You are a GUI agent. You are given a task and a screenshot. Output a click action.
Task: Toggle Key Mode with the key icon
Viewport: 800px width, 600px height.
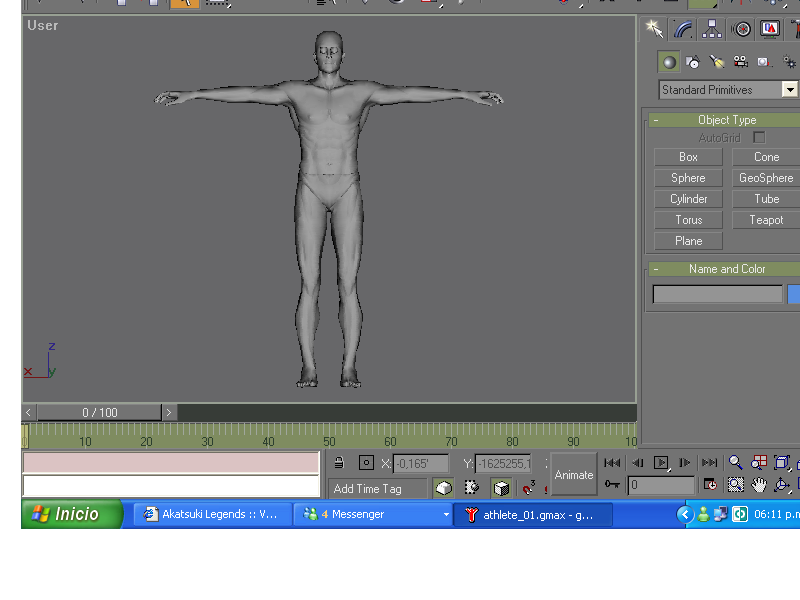[612, 484]
